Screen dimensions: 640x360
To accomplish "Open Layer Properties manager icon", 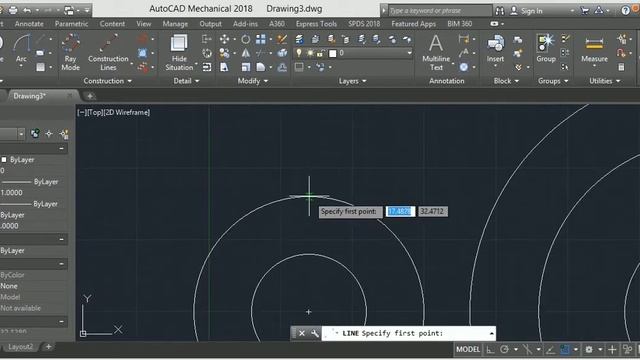I will [x=299, y=39].
